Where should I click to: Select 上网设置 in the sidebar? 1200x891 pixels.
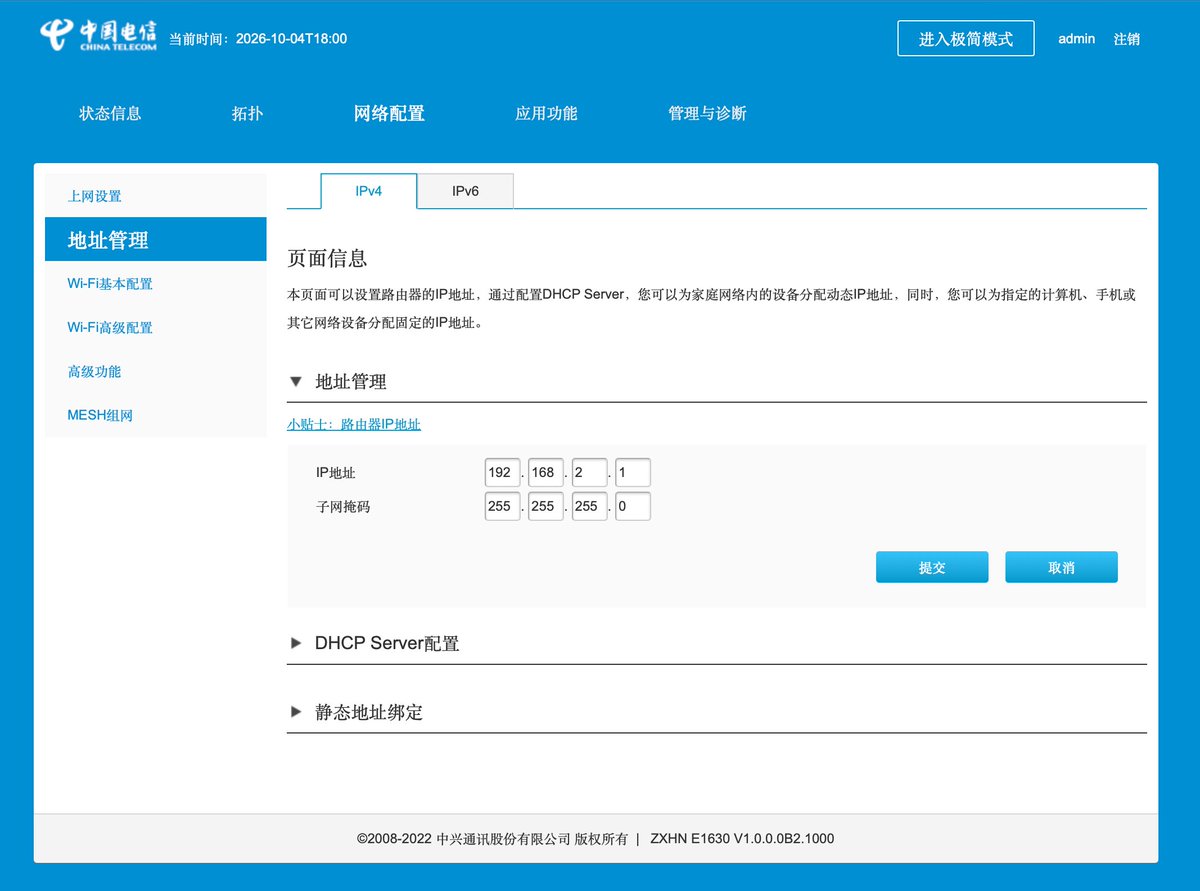tap(156, 196)
